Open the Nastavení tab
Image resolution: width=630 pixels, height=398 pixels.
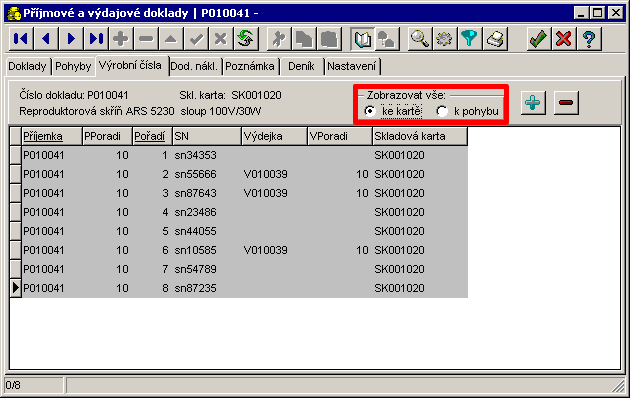[352, 66]
